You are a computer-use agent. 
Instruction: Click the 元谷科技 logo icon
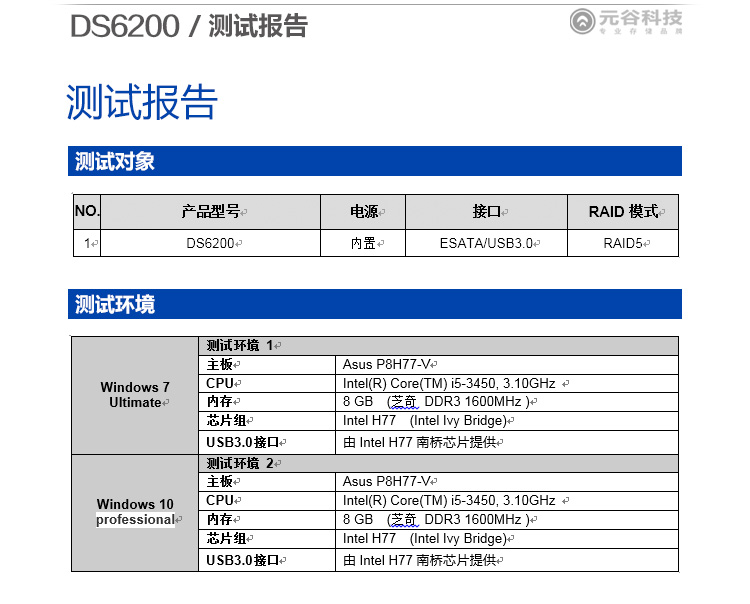582,21
